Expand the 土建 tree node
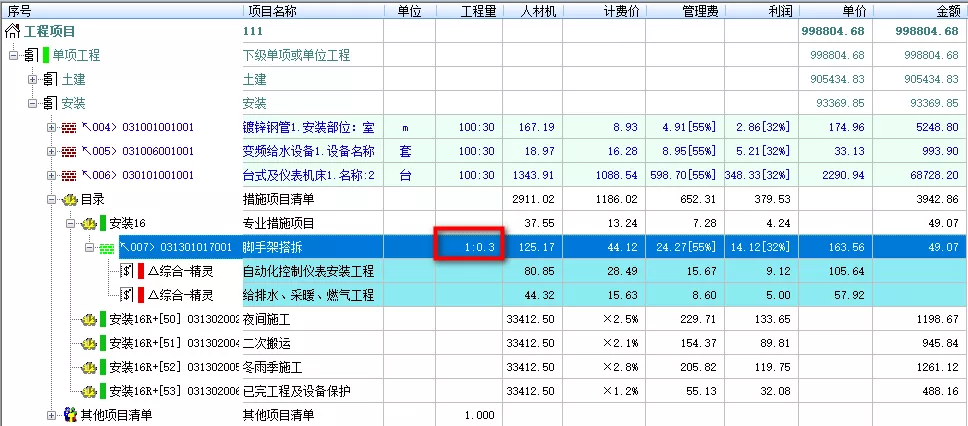The width and height of the screenshot is (968, 426). point(33,80)
